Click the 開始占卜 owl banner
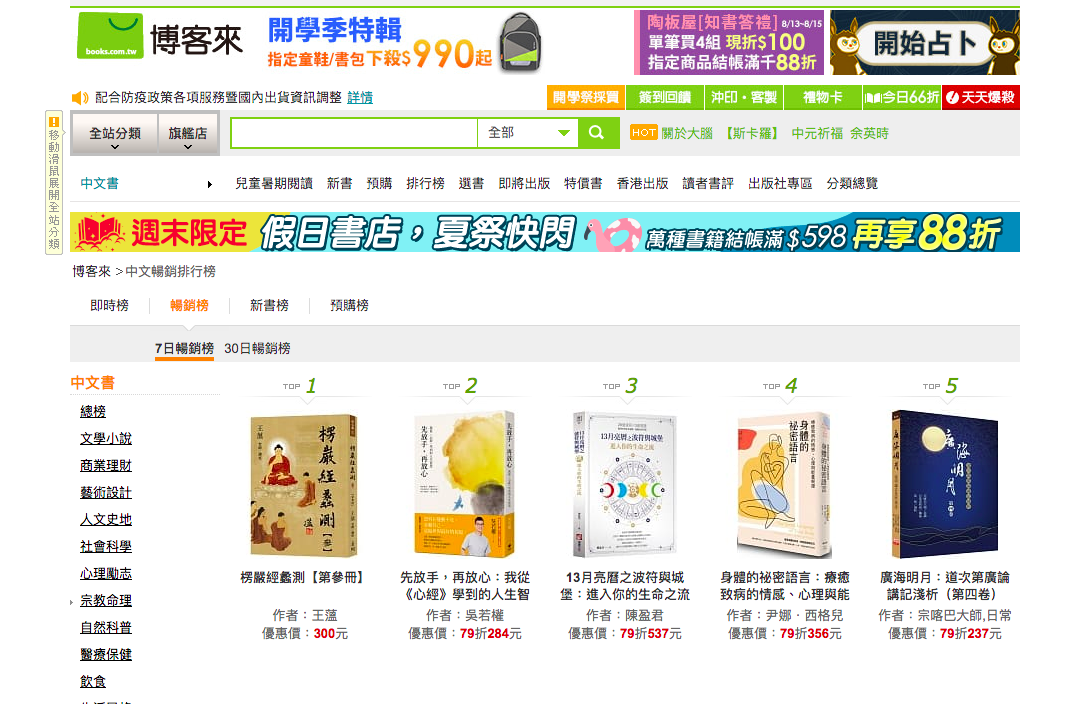 click(924, 42)
